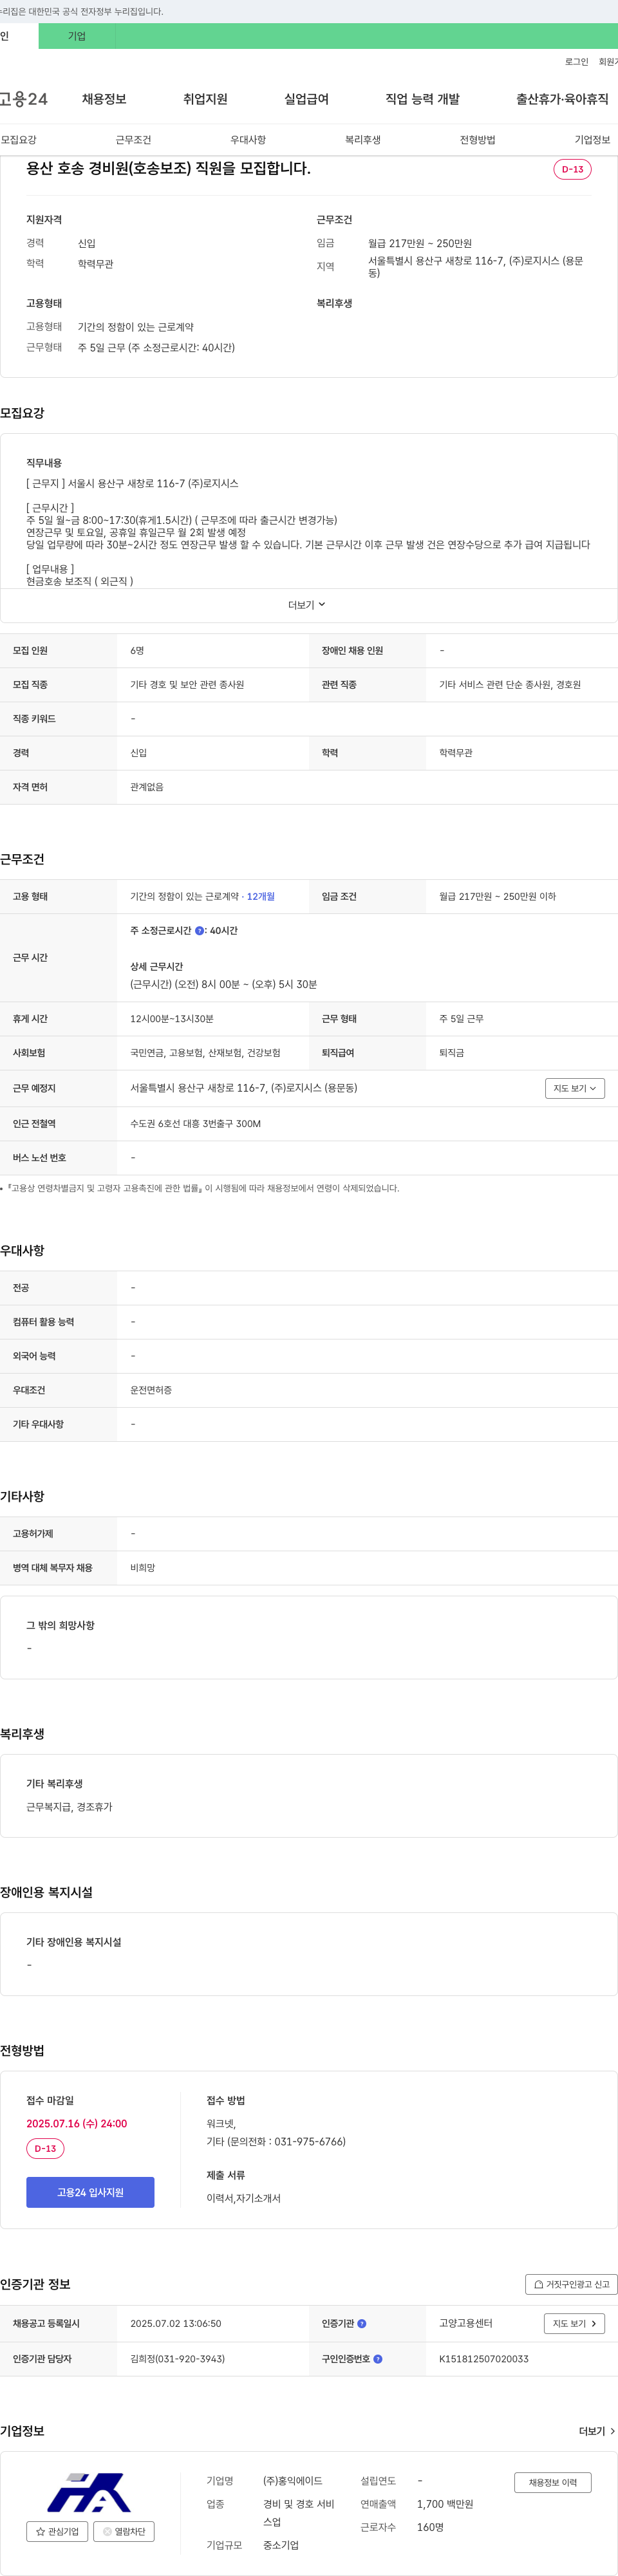
Task: Open the 채용정보 menu
Action: click(104, 99)
